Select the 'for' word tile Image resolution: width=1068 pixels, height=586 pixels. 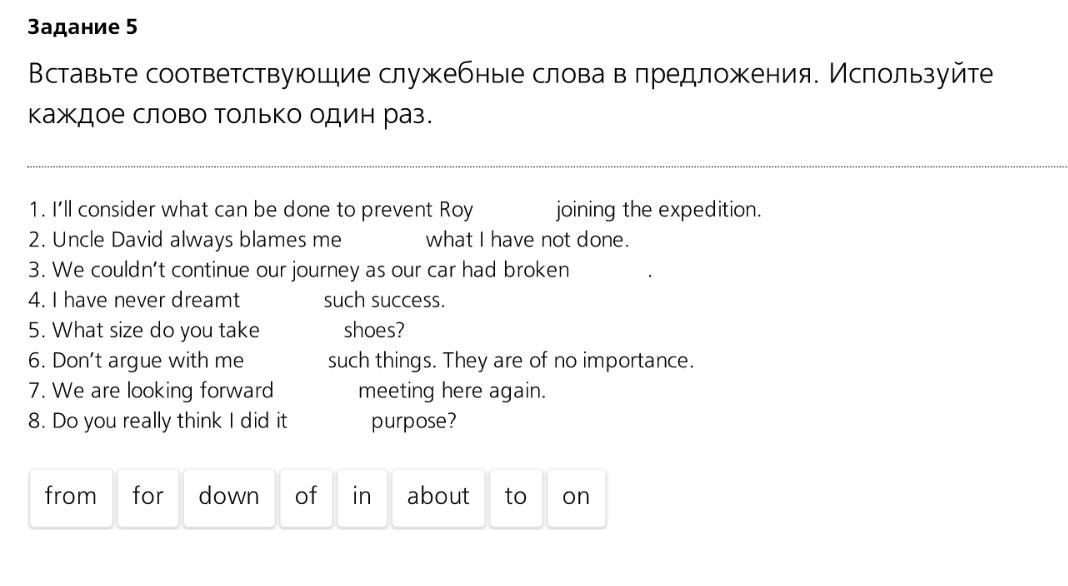pyautogui.click(x=147, y=497)
